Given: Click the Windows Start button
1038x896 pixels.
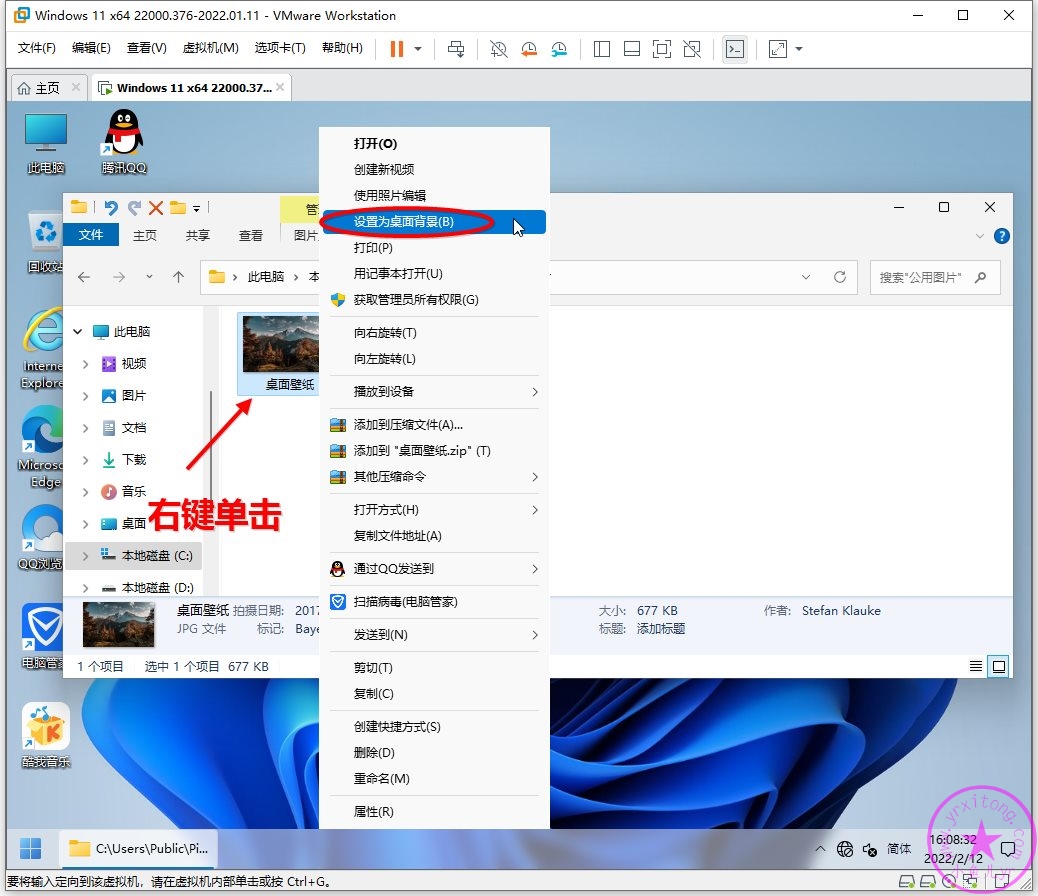Looking at the screenshot, I should 30,848.
